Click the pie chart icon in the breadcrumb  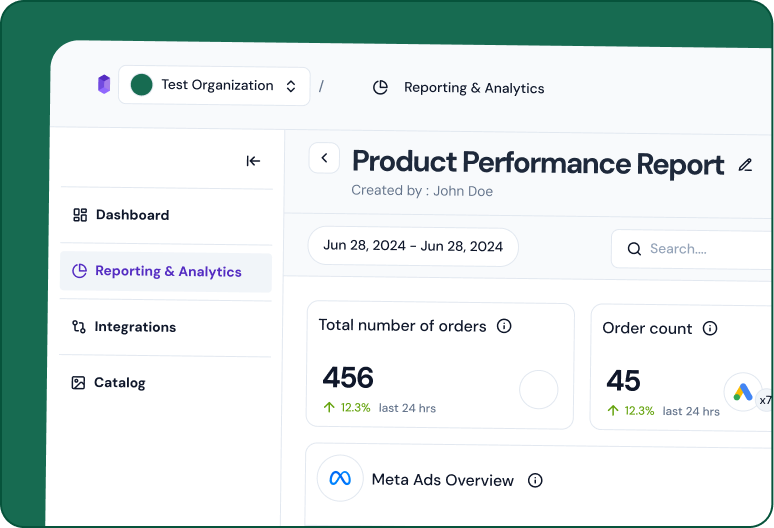coord(380,87)
